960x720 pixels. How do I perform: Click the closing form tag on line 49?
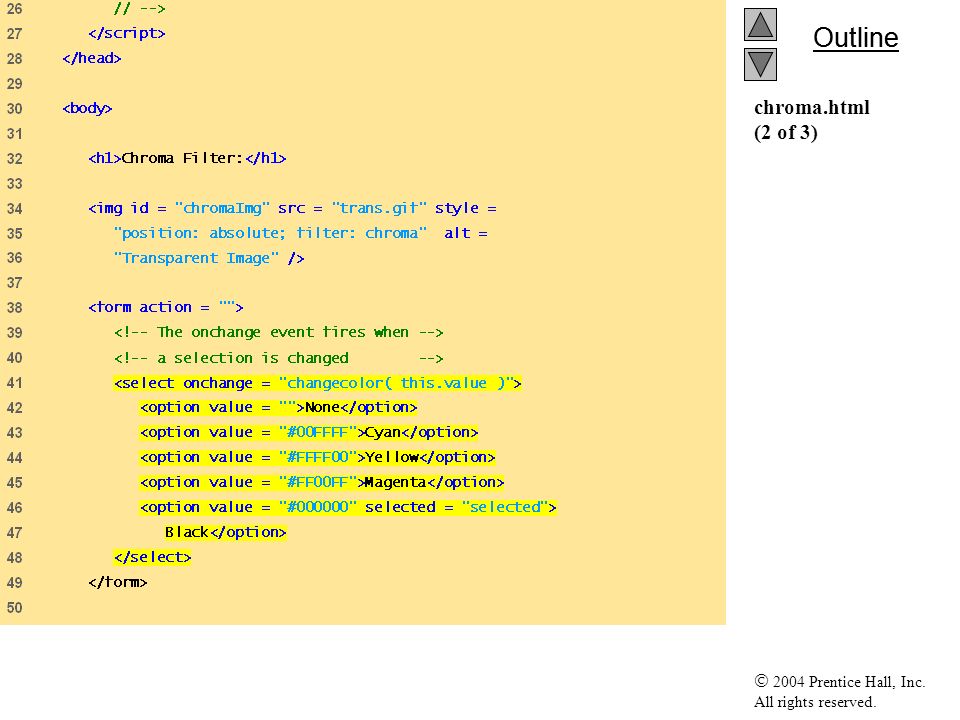pos(118,582)
